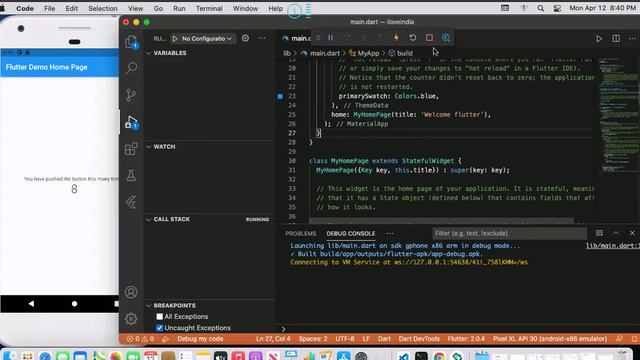Open macOS Control Center
This screenshot has width=640, height=360.
[x=557, y=8]
